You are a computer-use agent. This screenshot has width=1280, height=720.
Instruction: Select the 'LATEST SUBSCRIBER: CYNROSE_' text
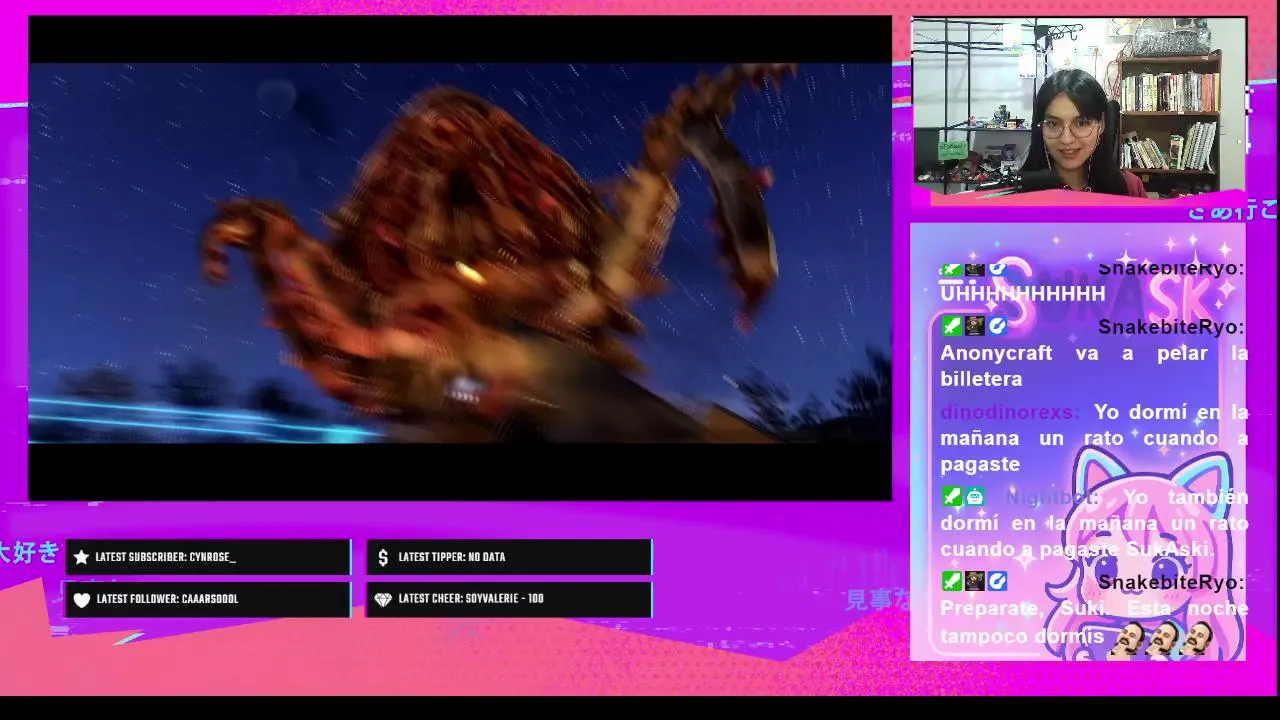pos(166,557)
